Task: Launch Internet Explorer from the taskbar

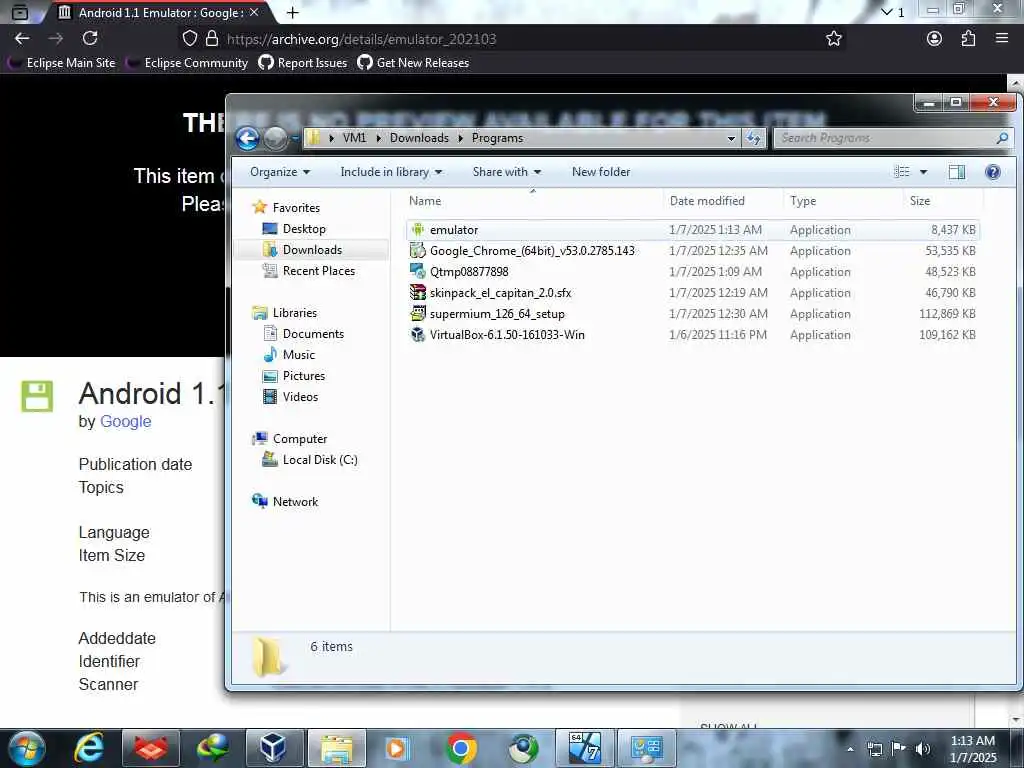Action: point(89,748)
